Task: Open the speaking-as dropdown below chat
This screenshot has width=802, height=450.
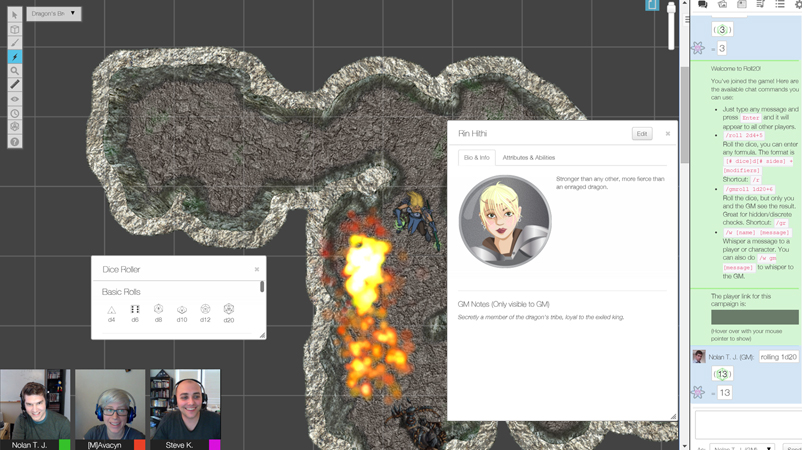Action: (x=742, y=447)
